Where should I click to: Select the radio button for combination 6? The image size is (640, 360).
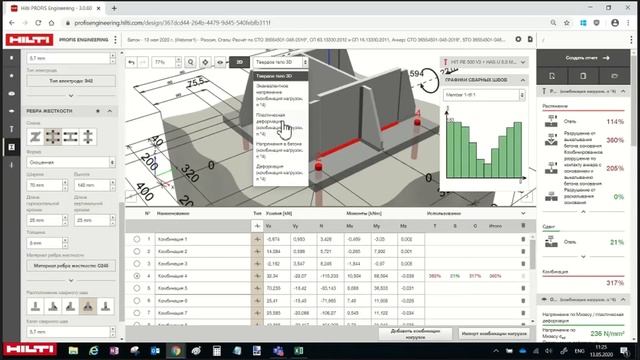pyautogui.click(x=137, y=300)
